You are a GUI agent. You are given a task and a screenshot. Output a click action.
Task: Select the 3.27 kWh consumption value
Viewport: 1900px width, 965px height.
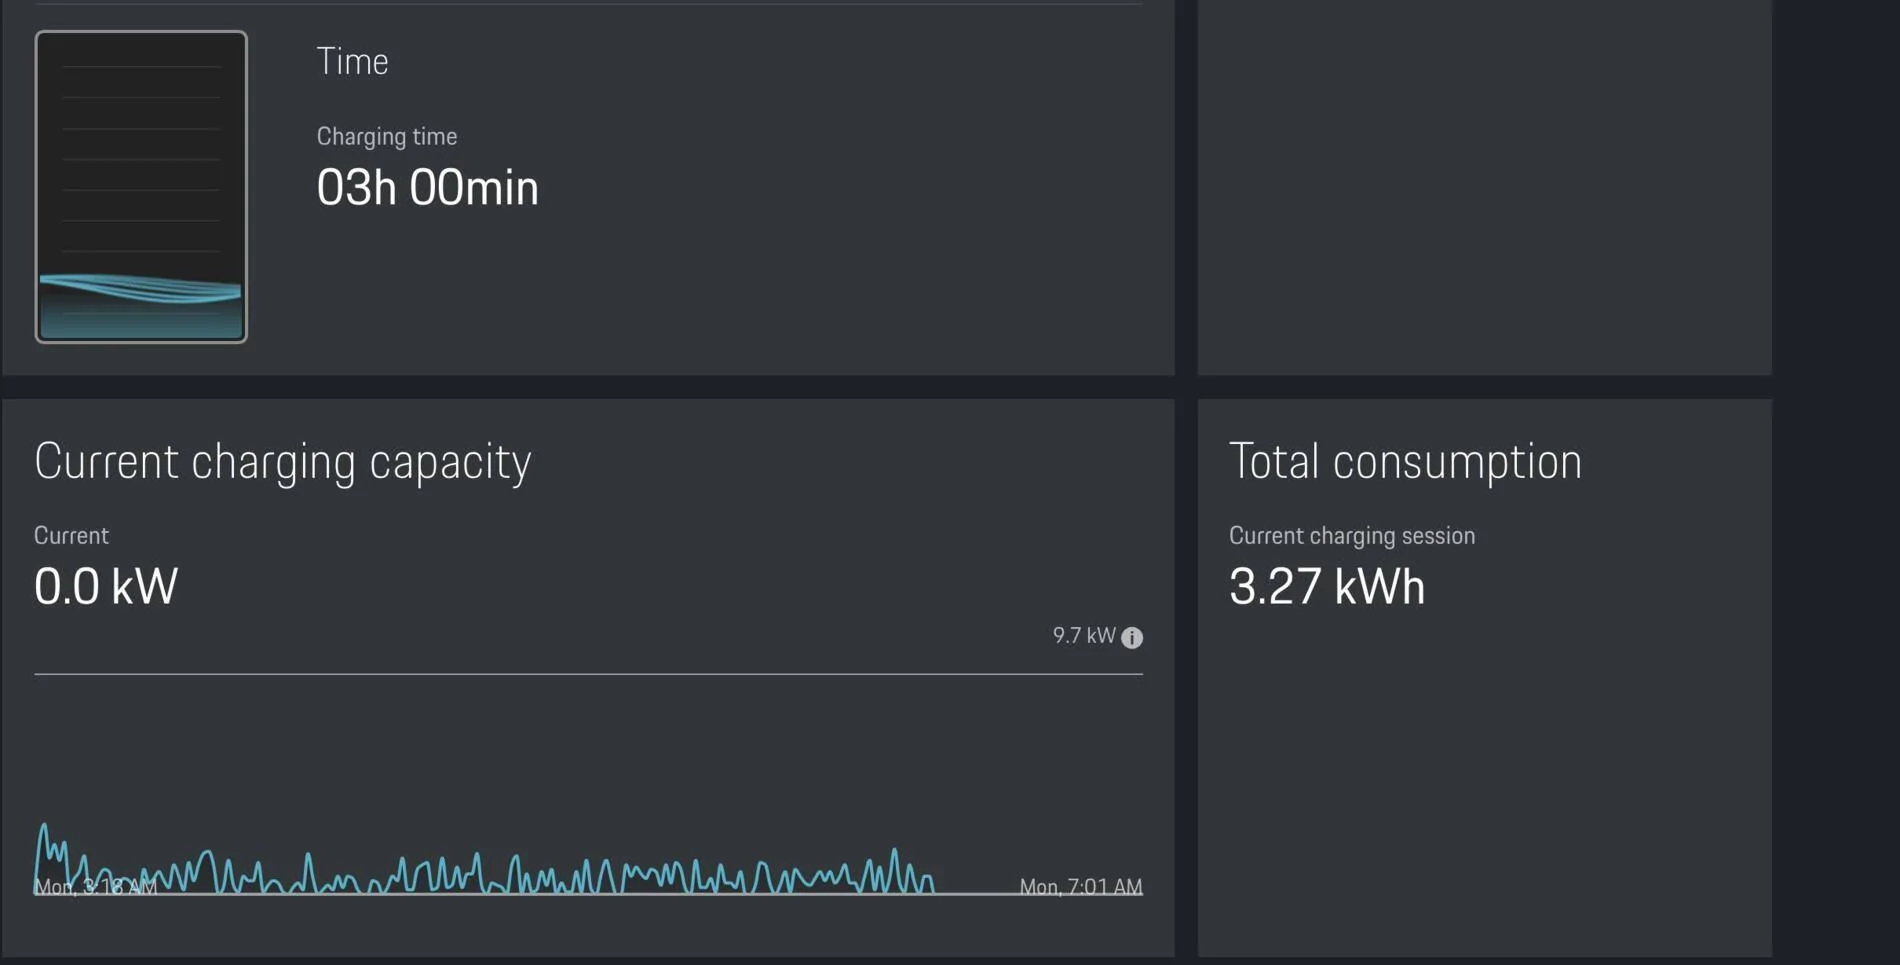pos(1327,586)
